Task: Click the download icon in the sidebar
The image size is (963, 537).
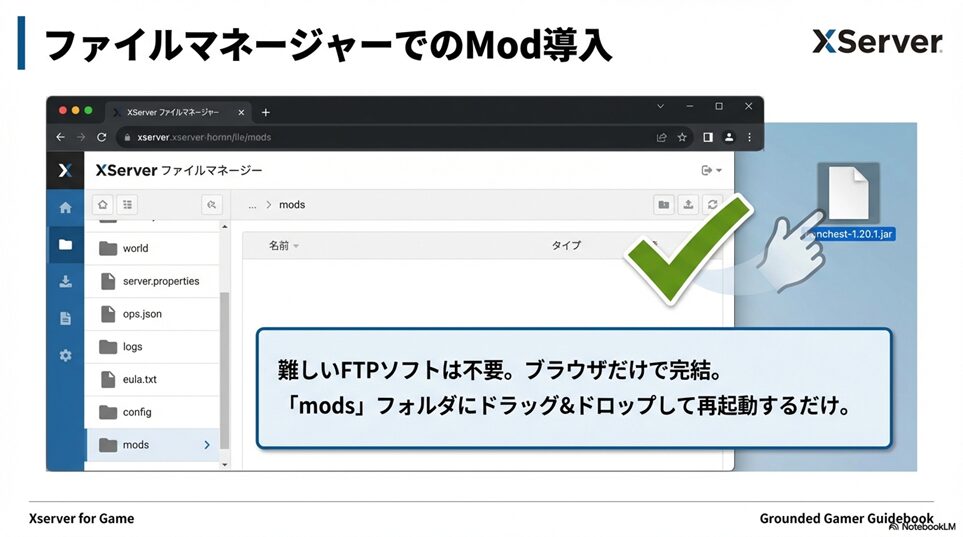Action: tap(65, 281)
